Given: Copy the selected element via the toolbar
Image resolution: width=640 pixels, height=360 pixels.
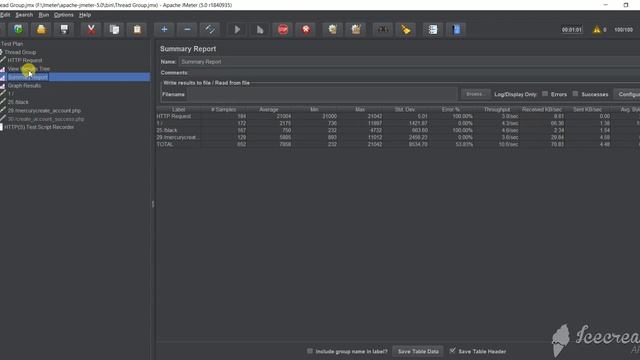Looking at the screenshot, I should [x=114, y=29].
